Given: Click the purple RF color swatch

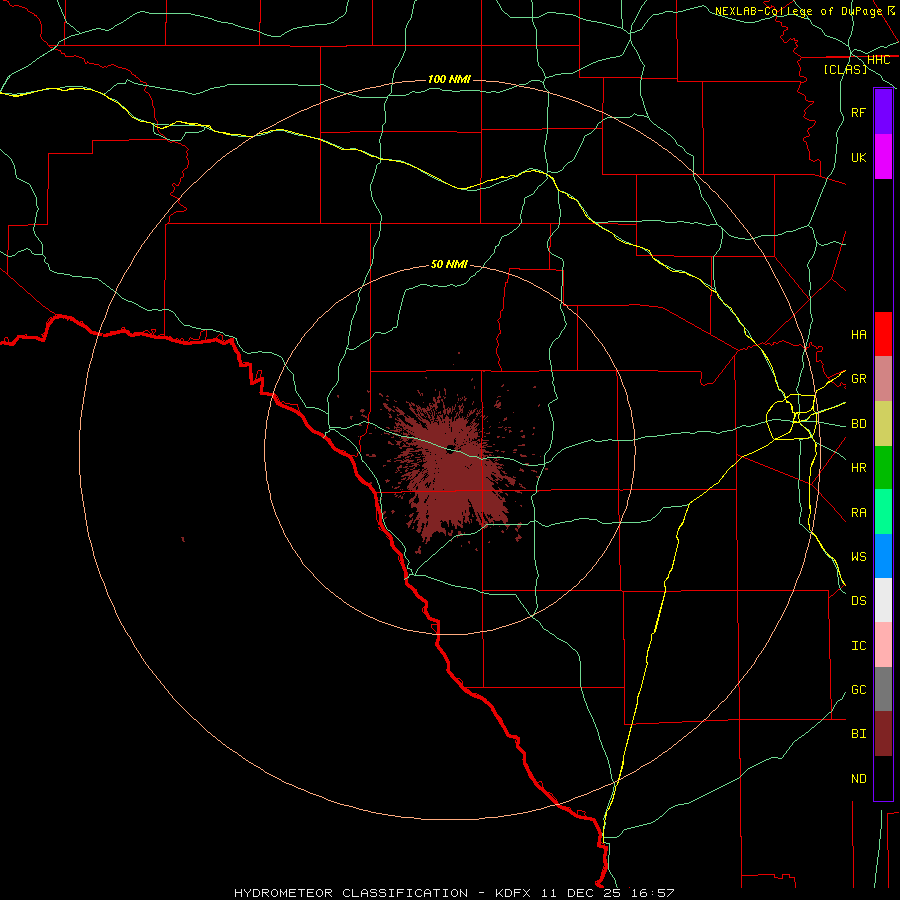Looking at the screenshot, I should pos(883,112).
